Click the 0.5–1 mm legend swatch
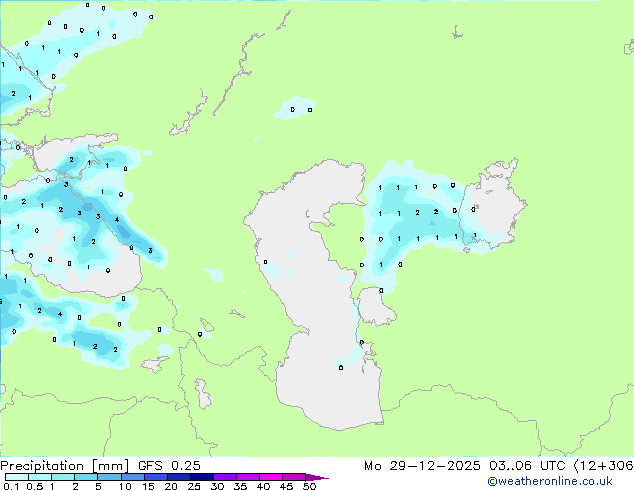The image size is (634, 490). (40, 477)
